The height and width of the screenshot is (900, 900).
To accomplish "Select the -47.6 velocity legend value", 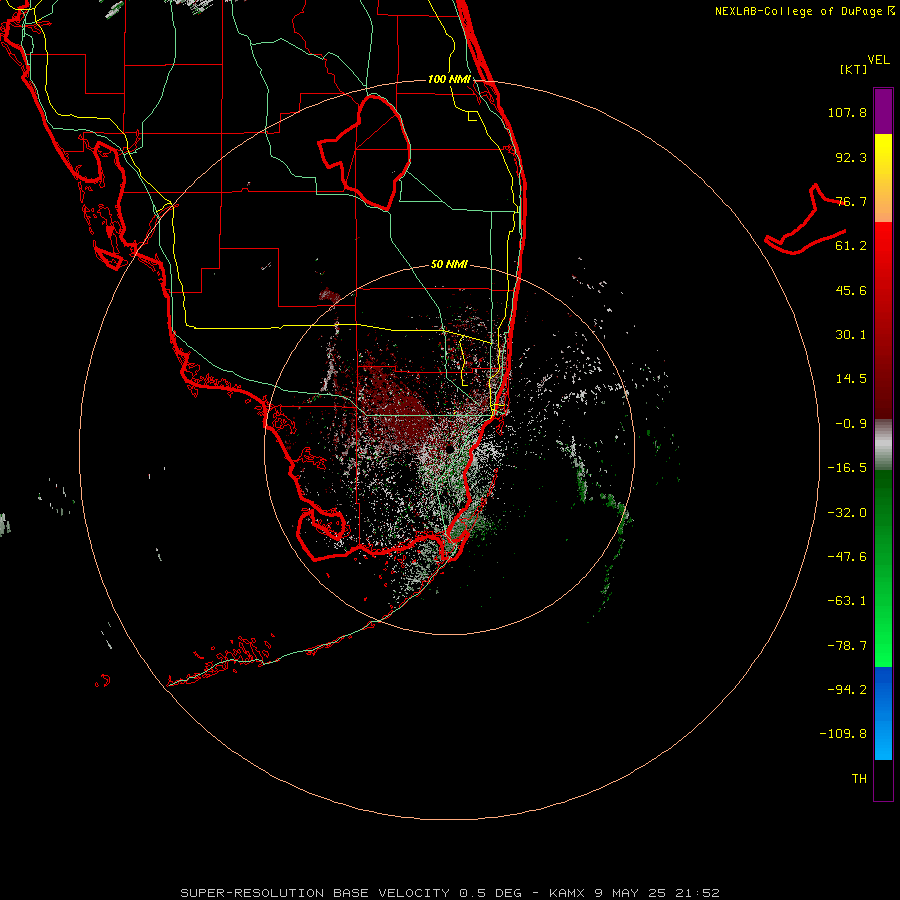I will pos(847,557).
